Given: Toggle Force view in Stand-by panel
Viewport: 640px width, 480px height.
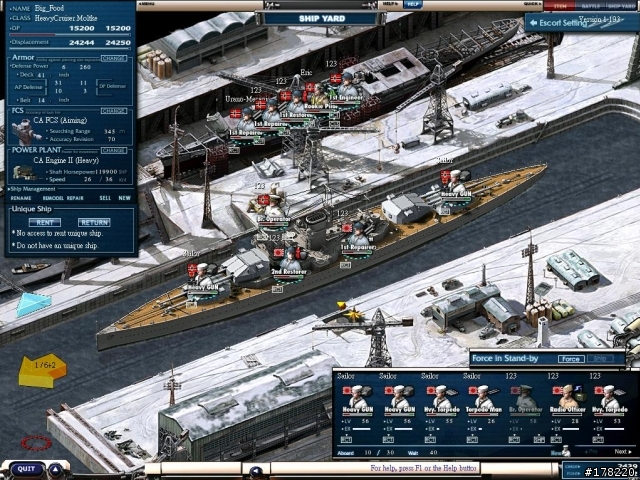Looking at the screenshot, I should (x=571, y=359).
